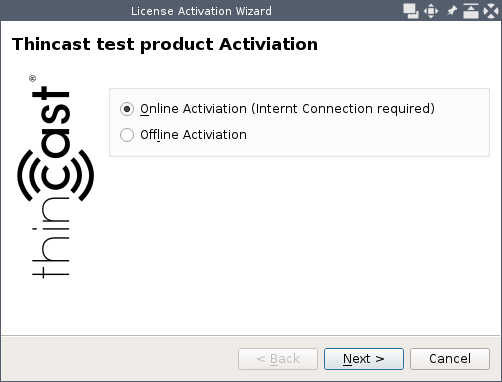Click the registered trademark symbol above logo
502x382 pixels.
coord(32,79)
